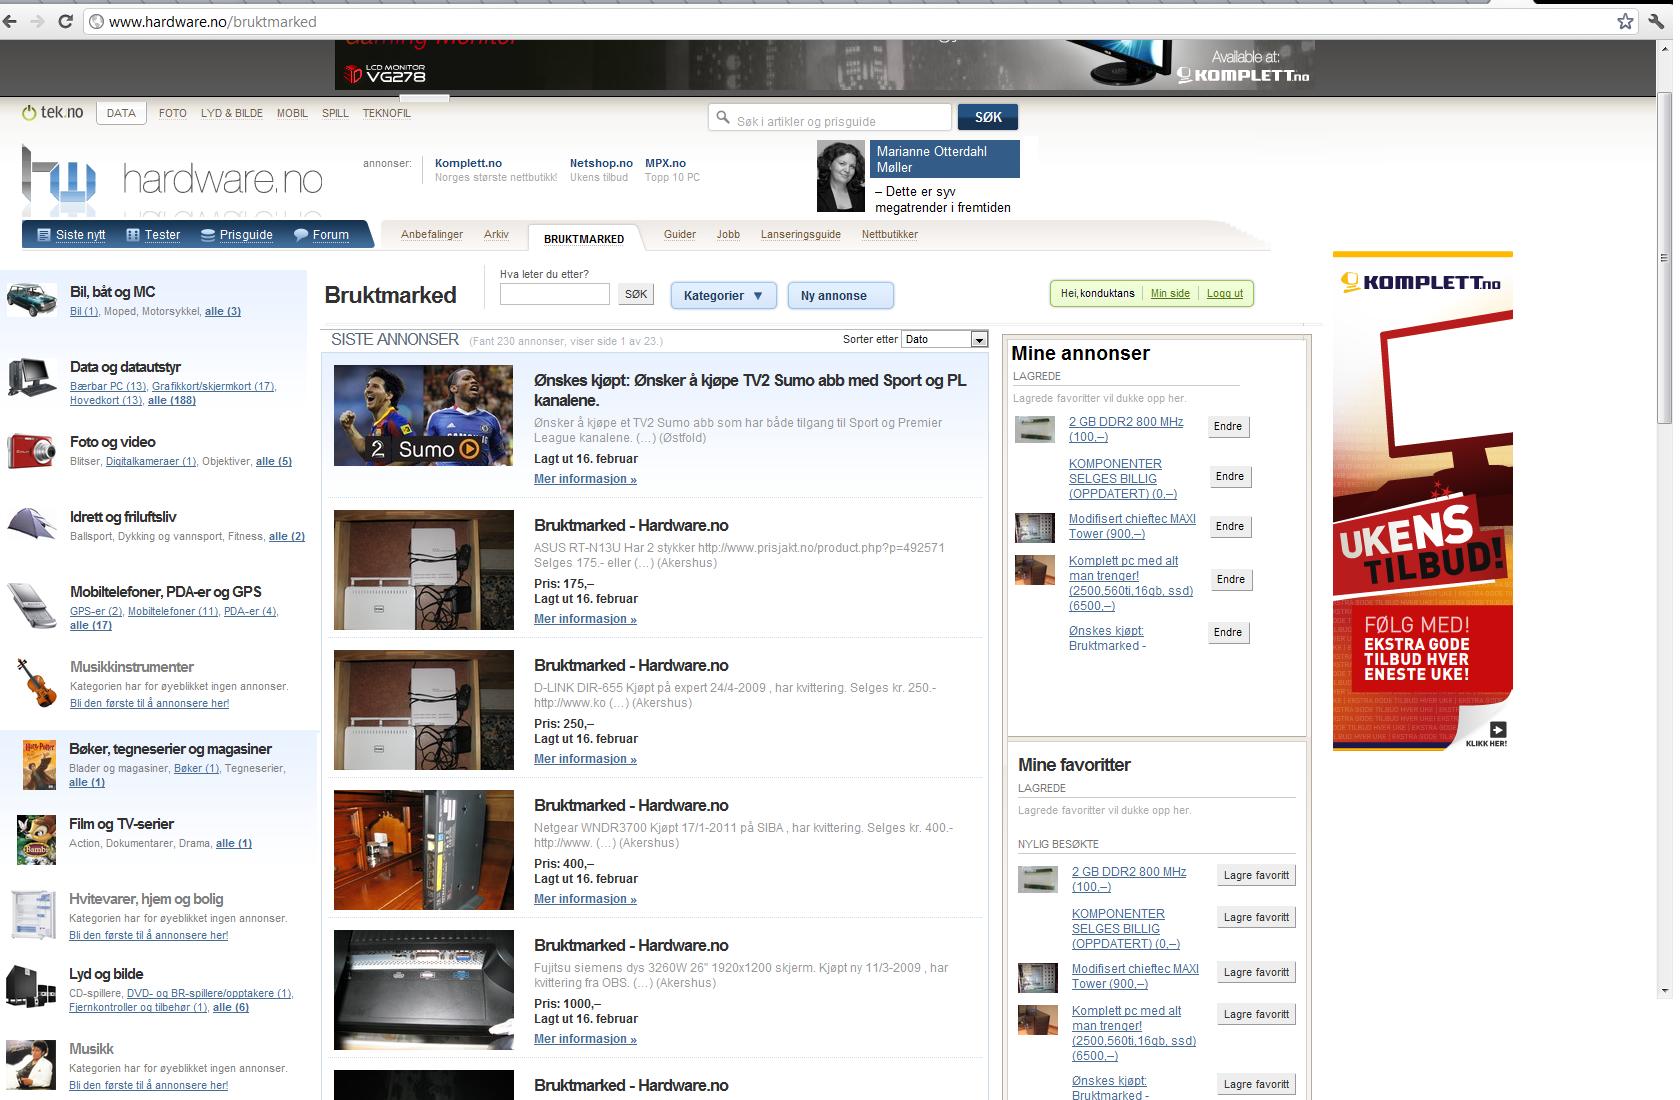Open the TV2 Sumo ad thumbnail
Viewport: 1680px width, 1100px height.
click(423, 415)
